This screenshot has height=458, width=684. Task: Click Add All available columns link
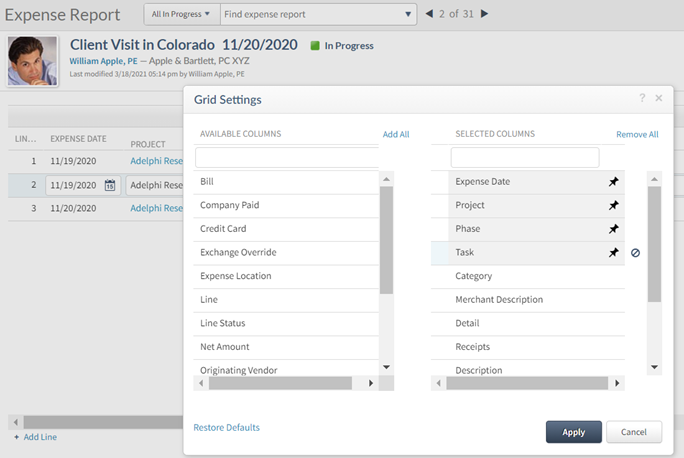point(396,134)
